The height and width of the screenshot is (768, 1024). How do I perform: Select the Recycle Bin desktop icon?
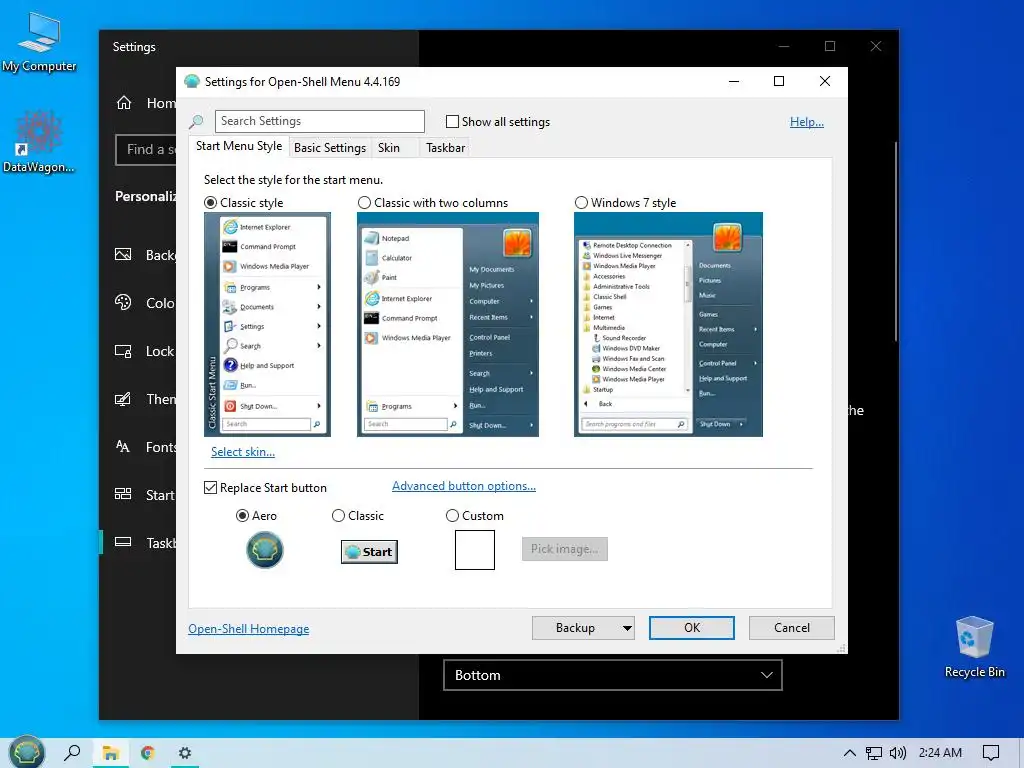click(974, 647)
